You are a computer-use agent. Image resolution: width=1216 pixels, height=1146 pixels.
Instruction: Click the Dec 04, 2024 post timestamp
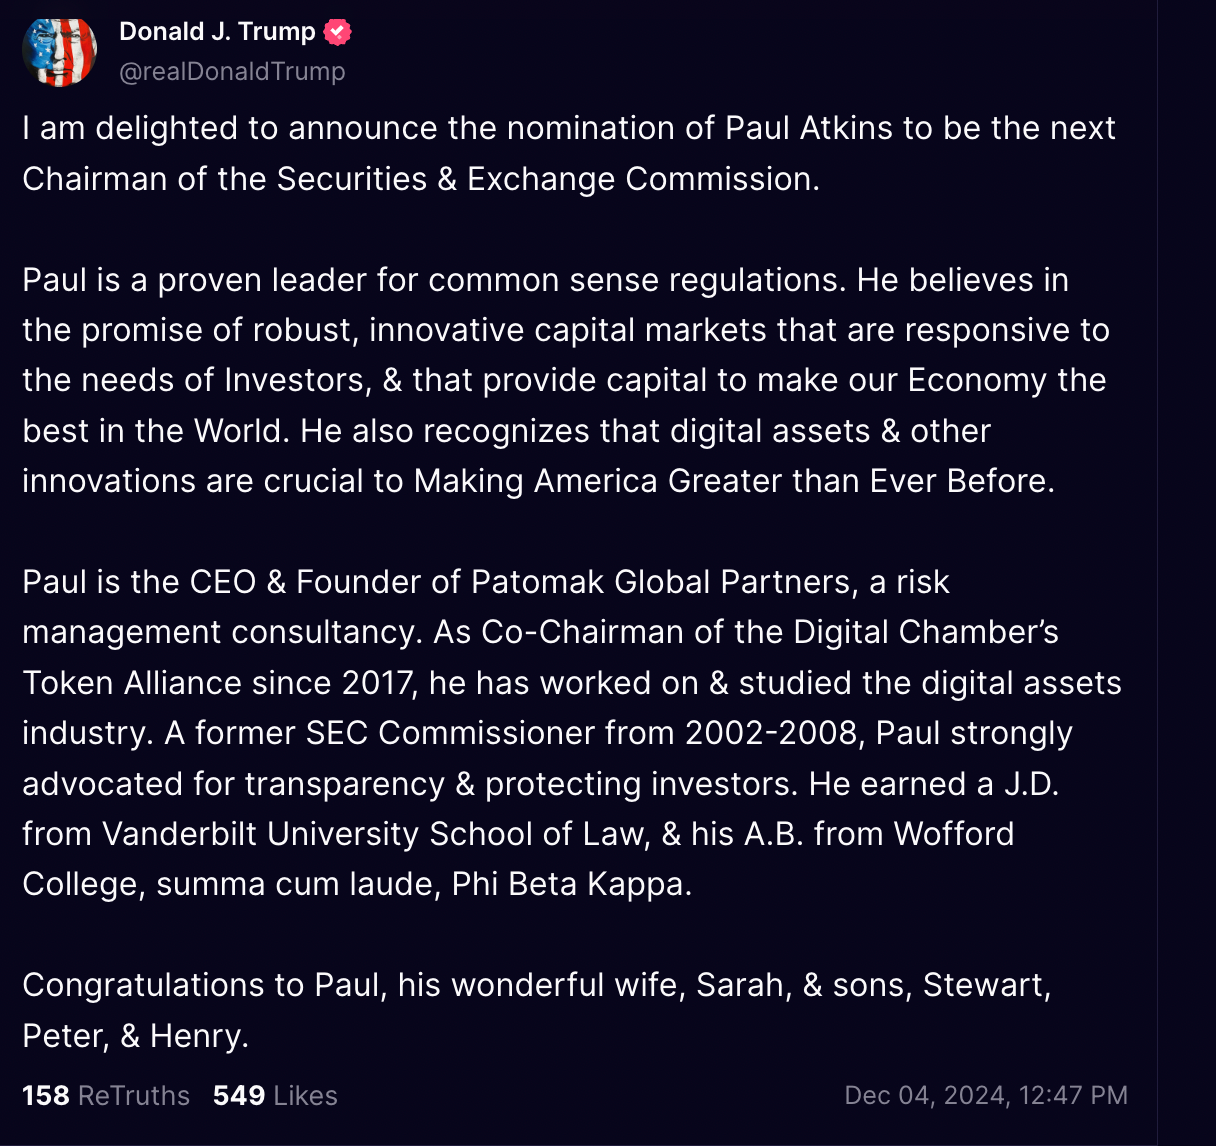926,1096
